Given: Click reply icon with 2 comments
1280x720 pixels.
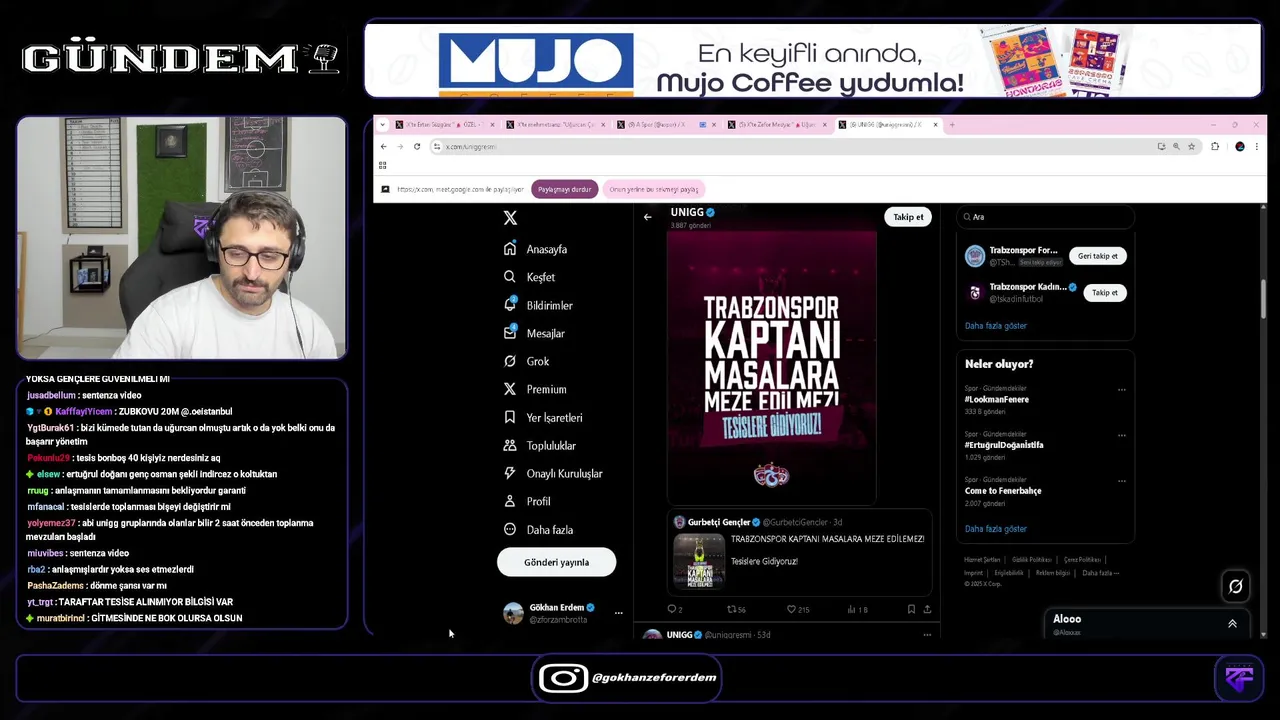Looking at the screenshot, I should tap(672, 609).
